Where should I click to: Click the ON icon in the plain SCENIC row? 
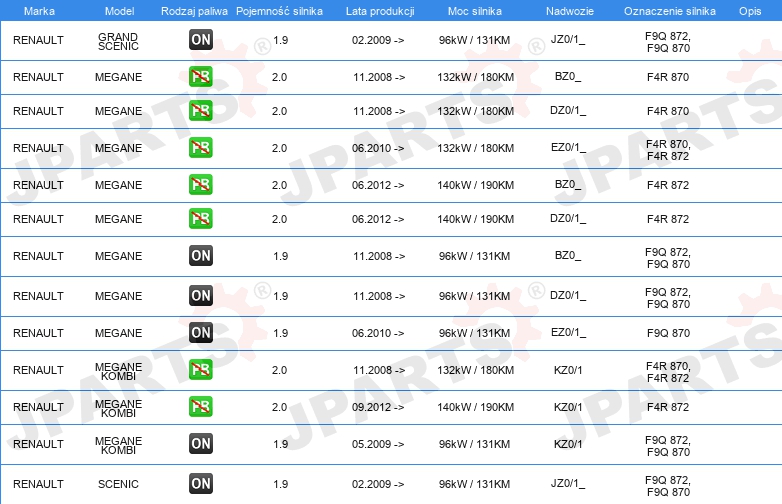(201, 484)
